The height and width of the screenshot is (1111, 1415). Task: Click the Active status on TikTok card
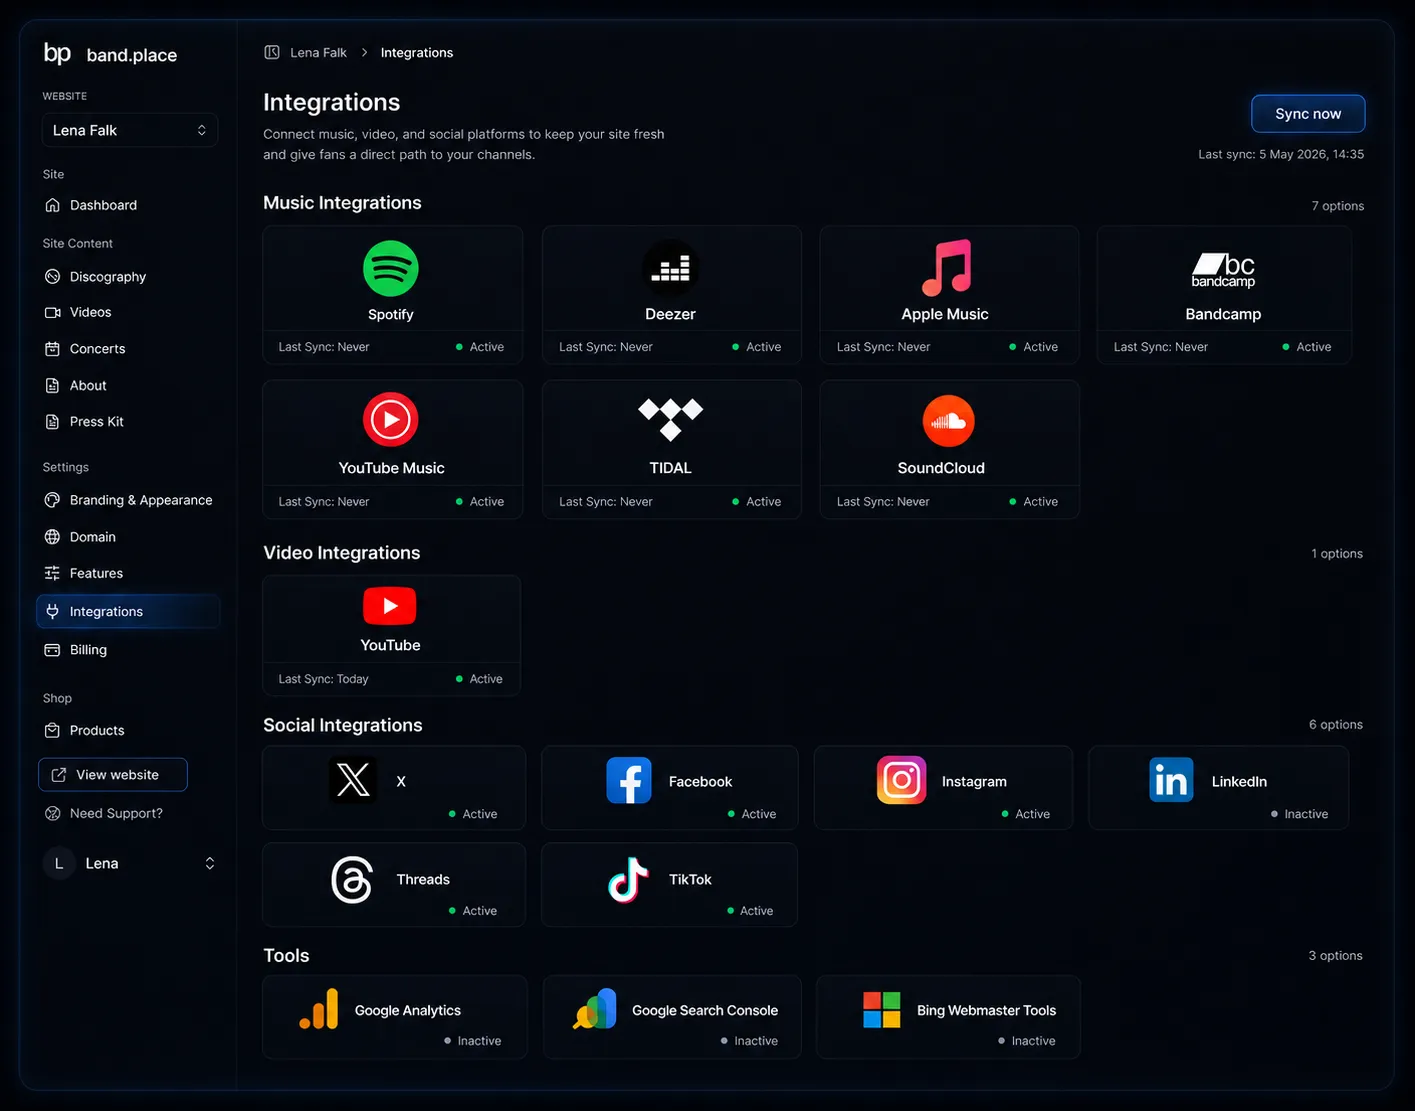pos(750,911)
